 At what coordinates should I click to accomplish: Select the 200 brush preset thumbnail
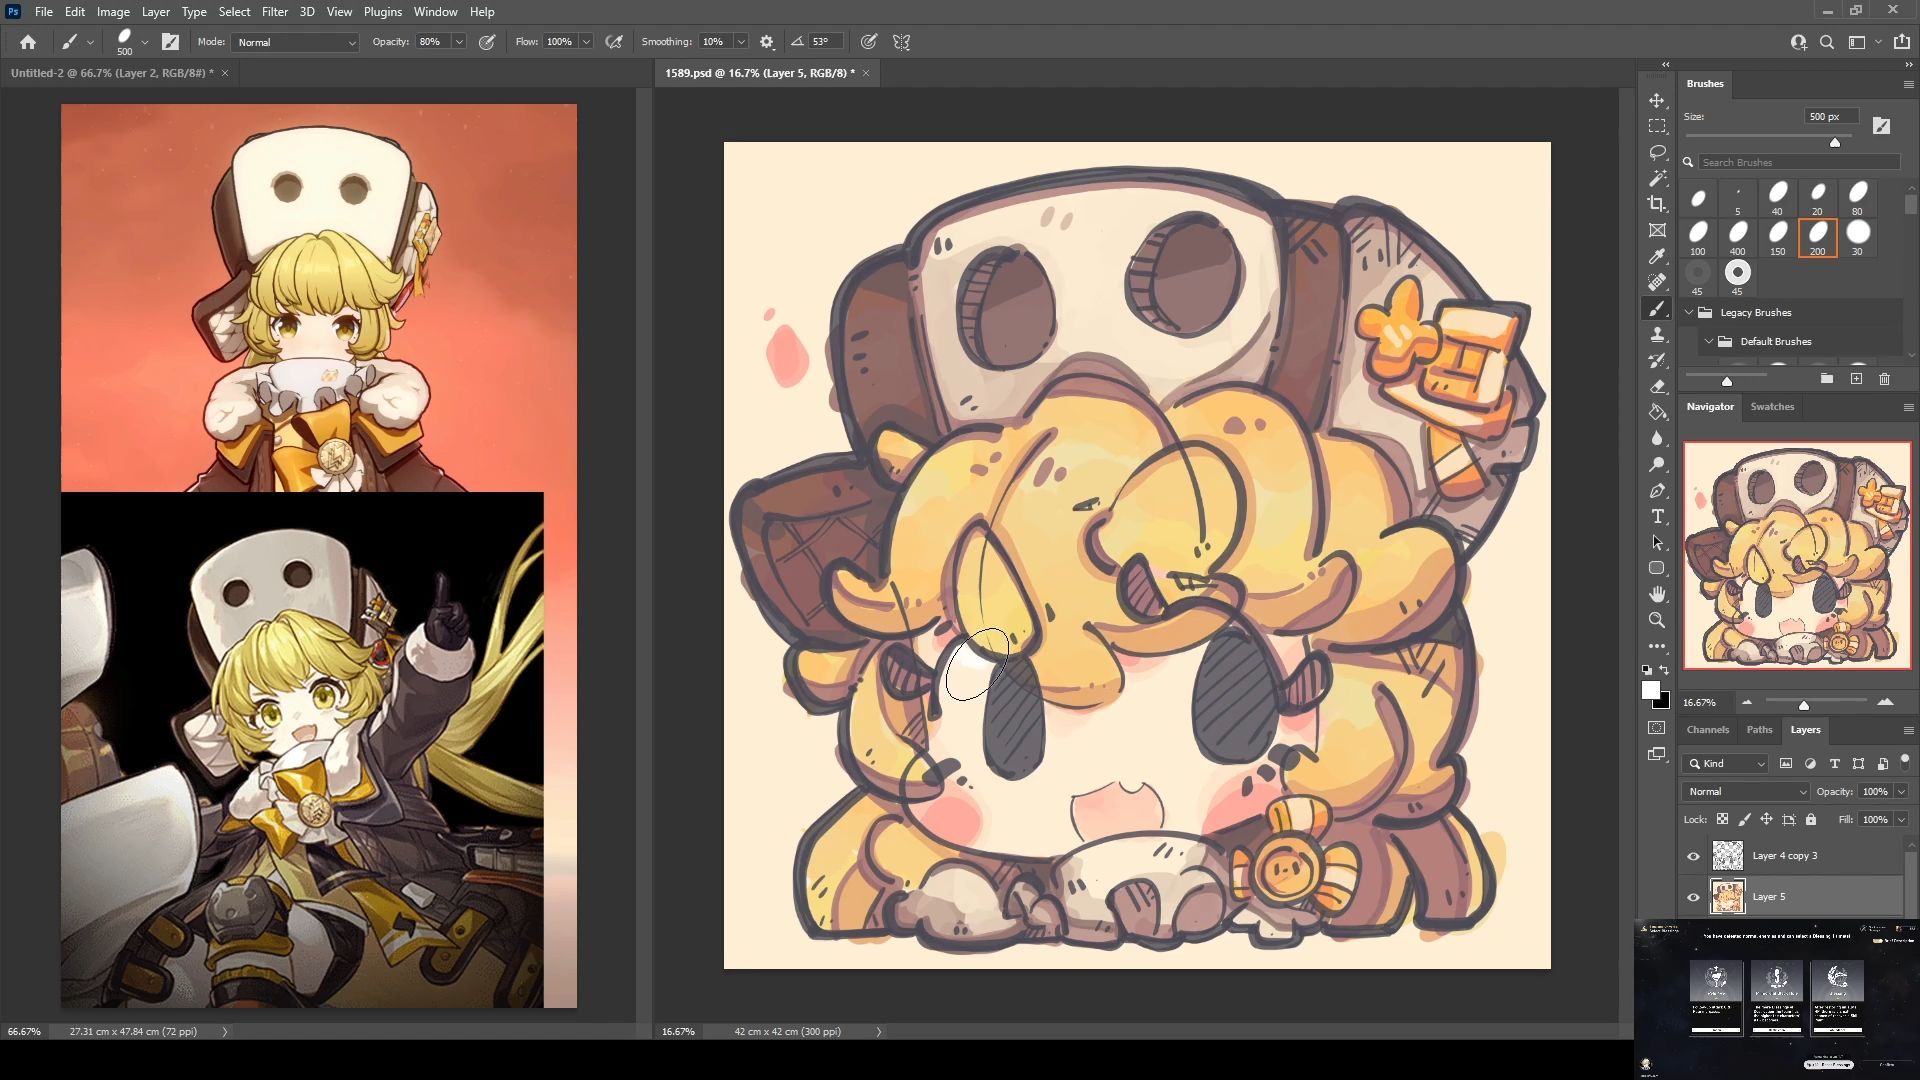tap(1818, 238)
